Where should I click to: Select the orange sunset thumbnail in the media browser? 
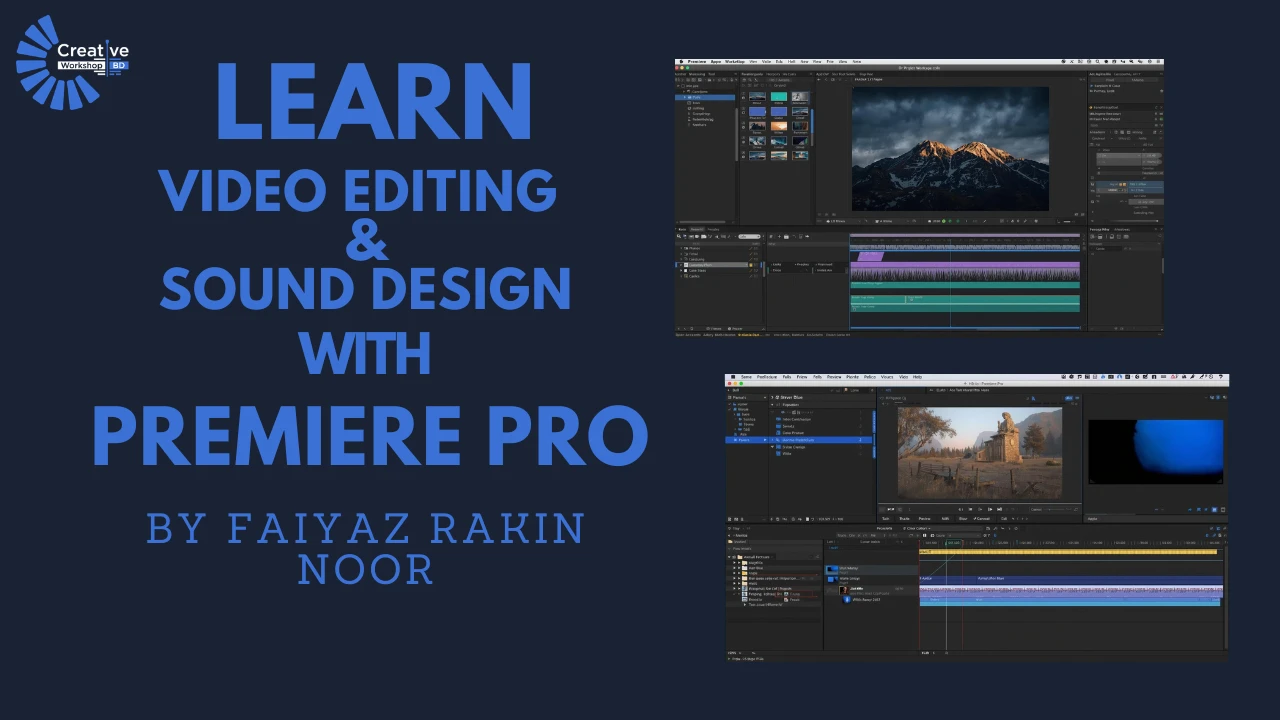[779, 127]
